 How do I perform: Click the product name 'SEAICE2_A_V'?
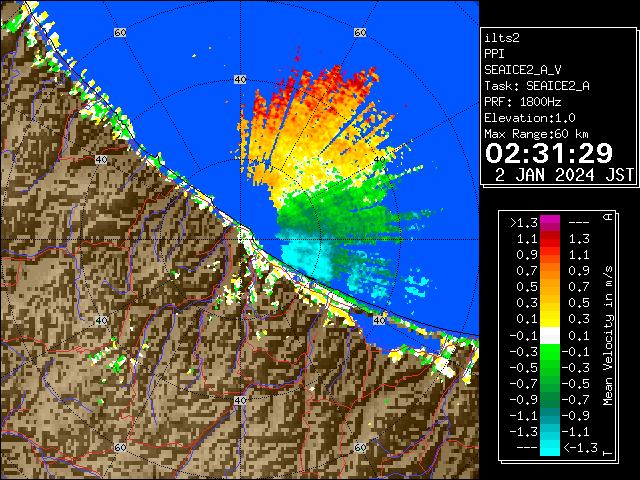click(x=523, y=70)
